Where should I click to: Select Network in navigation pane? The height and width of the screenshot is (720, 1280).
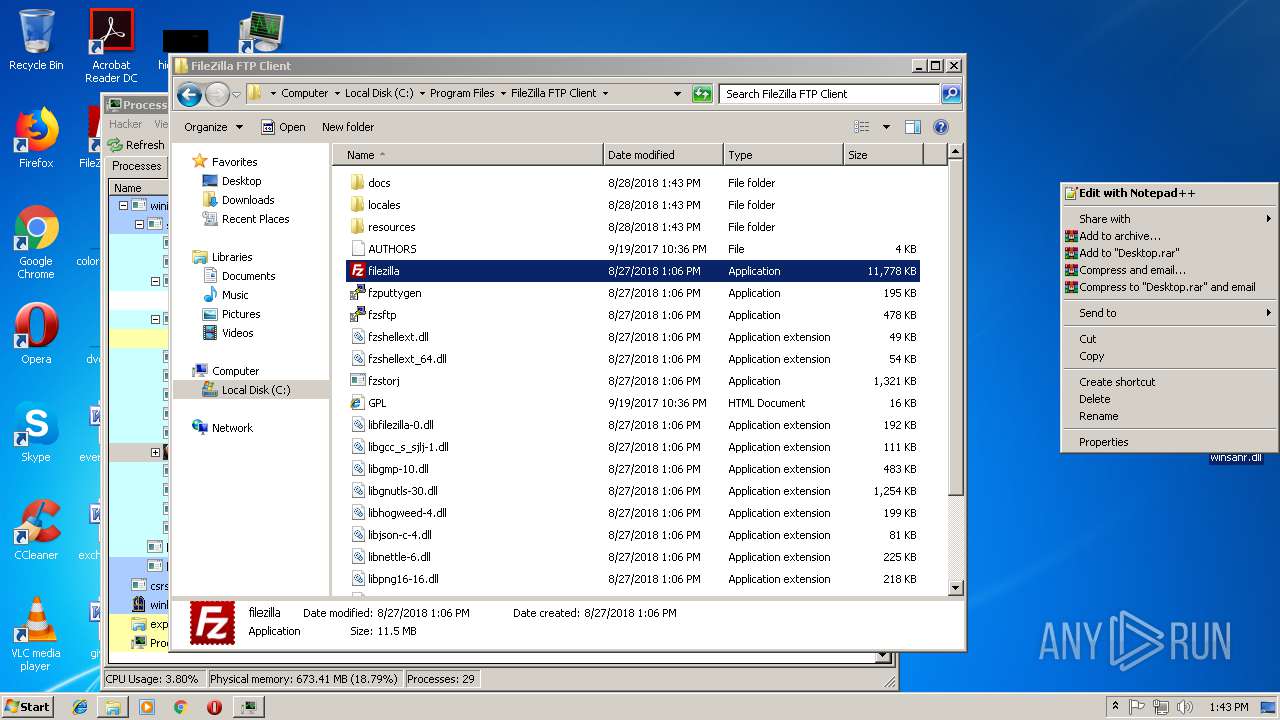[x=232, y=428]
